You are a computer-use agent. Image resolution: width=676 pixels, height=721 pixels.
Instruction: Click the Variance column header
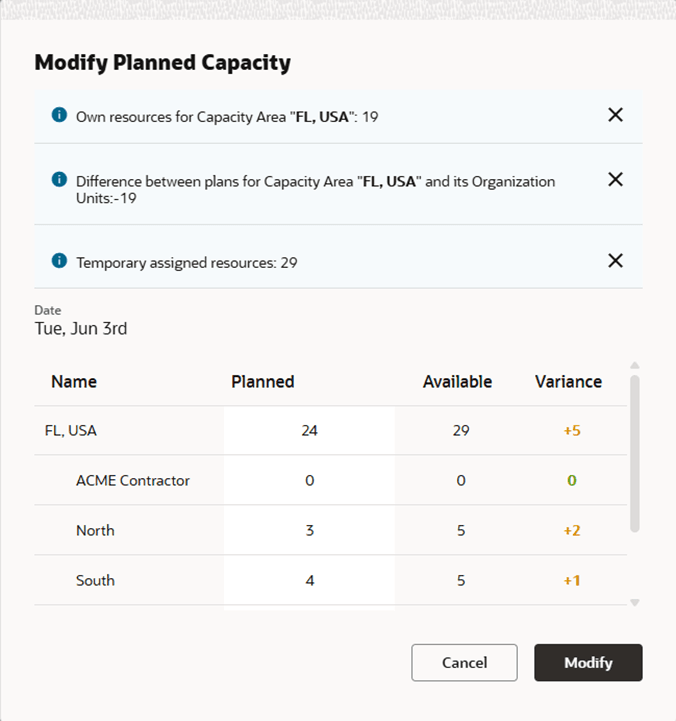[568, 382]
